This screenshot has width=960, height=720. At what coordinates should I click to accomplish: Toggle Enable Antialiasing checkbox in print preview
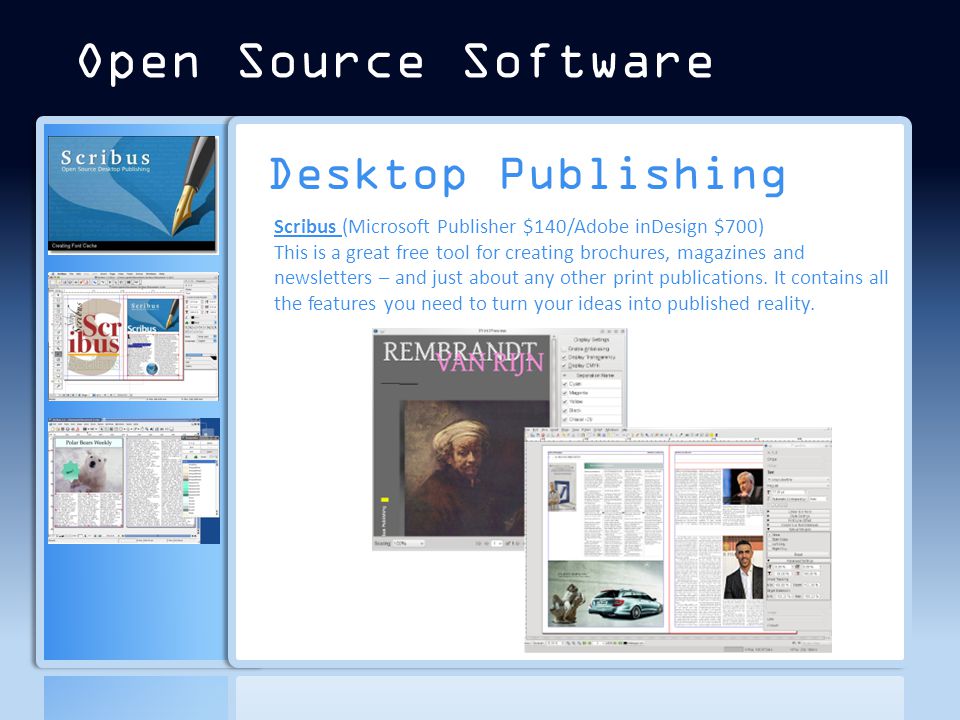[x=564, y=349]
